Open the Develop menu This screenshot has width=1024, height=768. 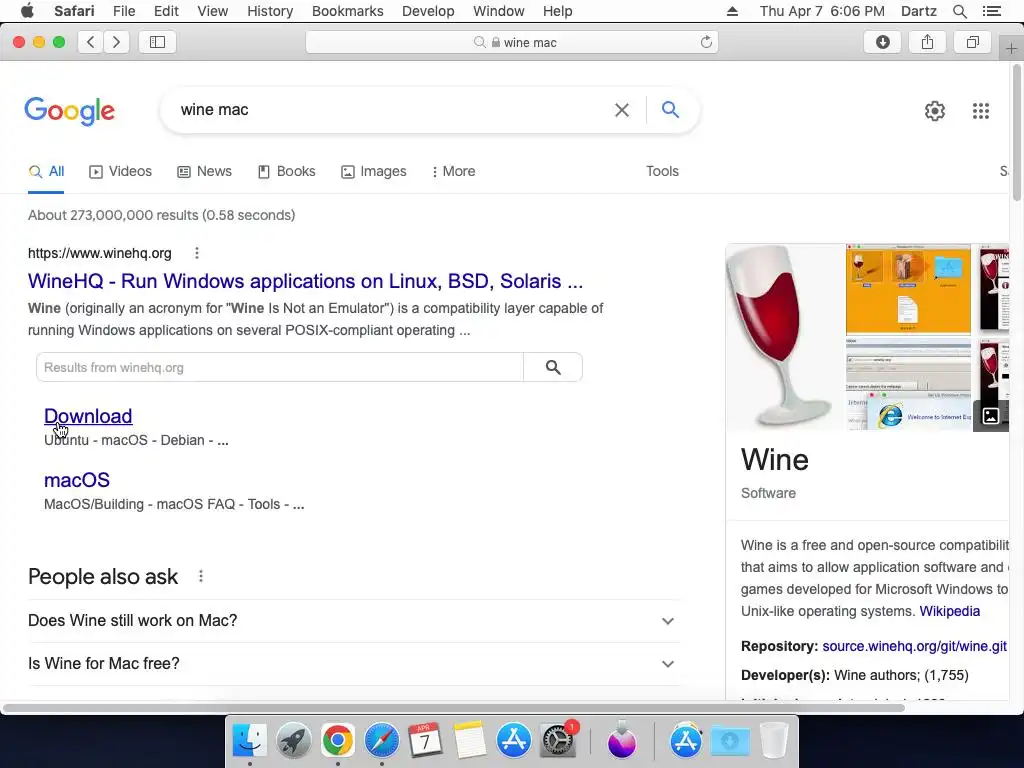click(428, 11)
